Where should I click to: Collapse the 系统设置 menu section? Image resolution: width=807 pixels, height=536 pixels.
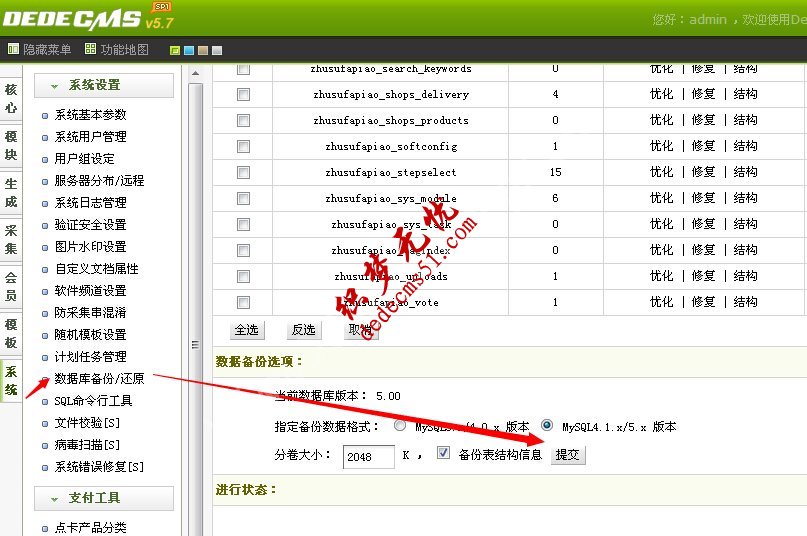click(104, 85)
